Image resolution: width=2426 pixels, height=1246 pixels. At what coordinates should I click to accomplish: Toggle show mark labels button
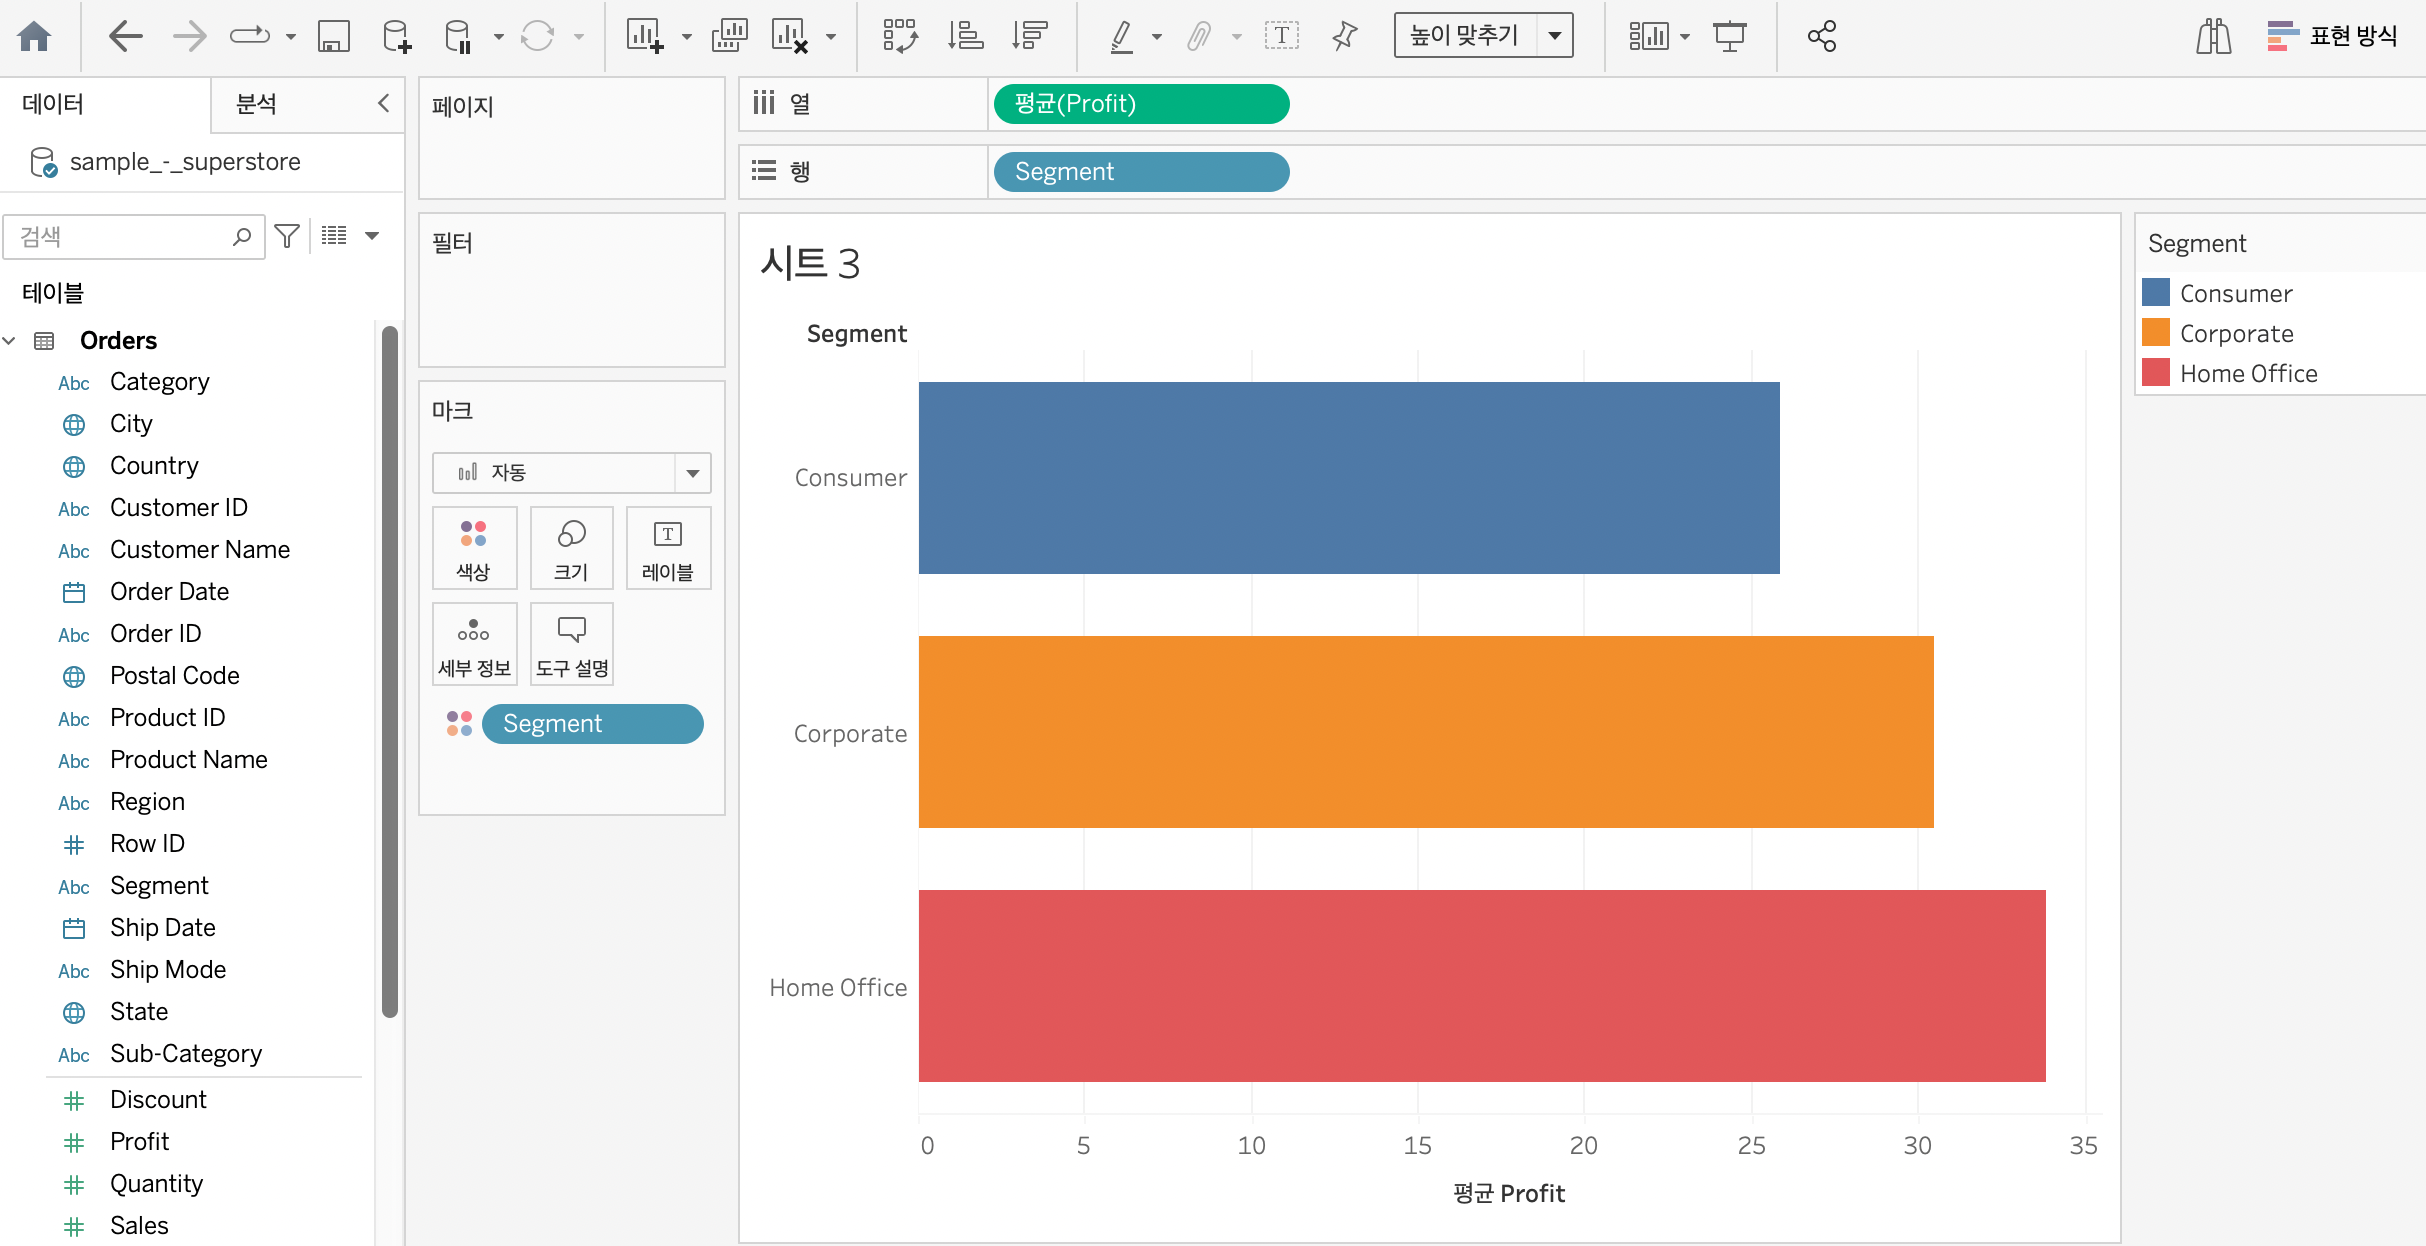point(1281,37)
